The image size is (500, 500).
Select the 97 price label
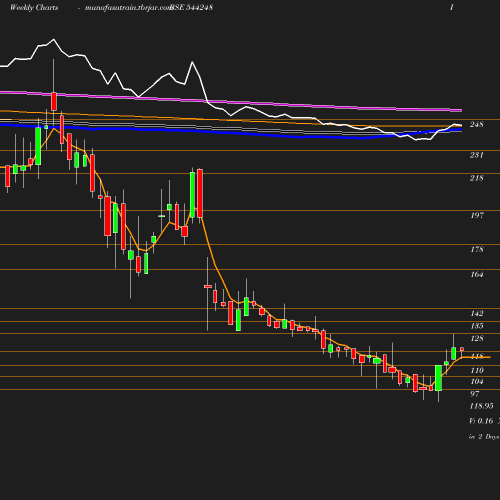pos(475,394)
